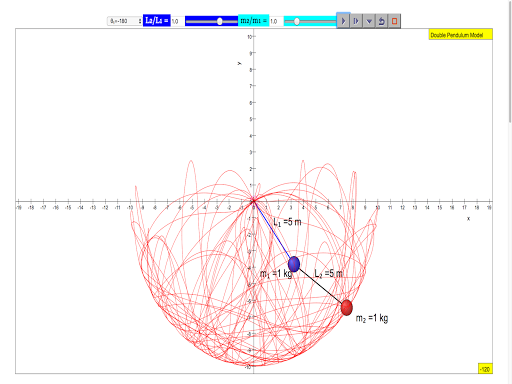Open the down-arrow options menu in toolbar
This screenshot has height=384, width=512.
[369, 21]
